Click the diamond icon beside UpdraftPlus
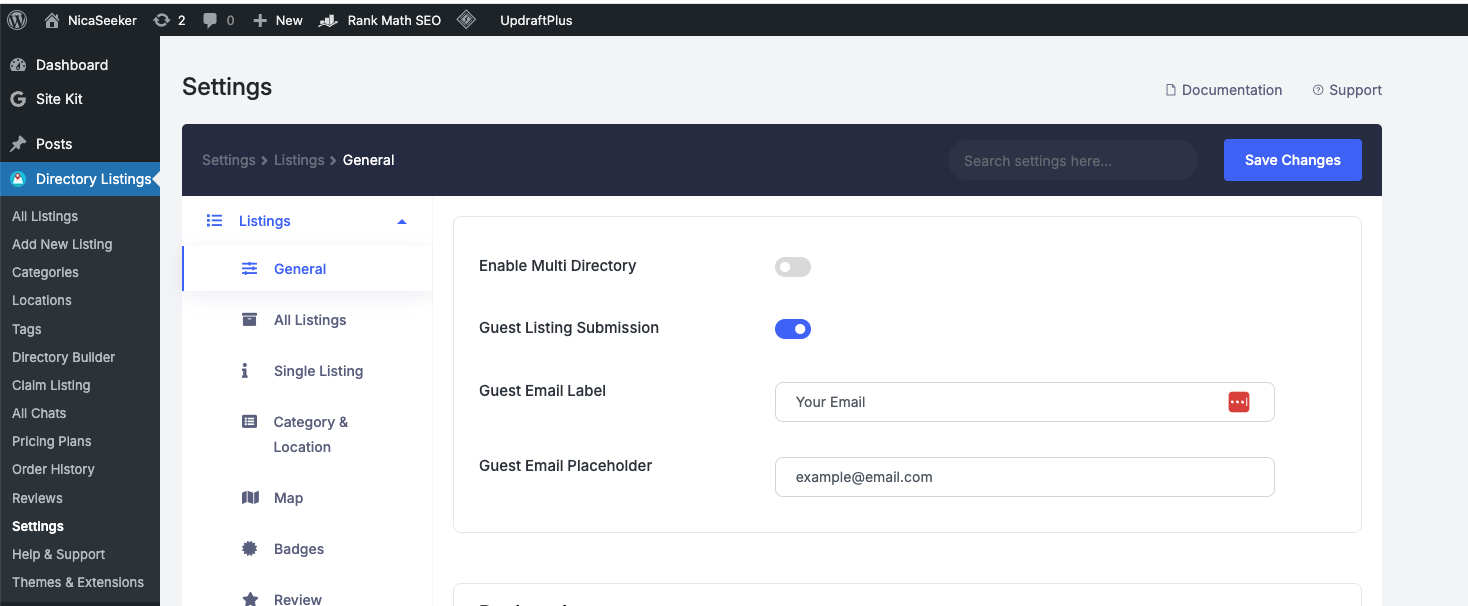This screenshot has width=1468, height=606. (x=466, y=20)
